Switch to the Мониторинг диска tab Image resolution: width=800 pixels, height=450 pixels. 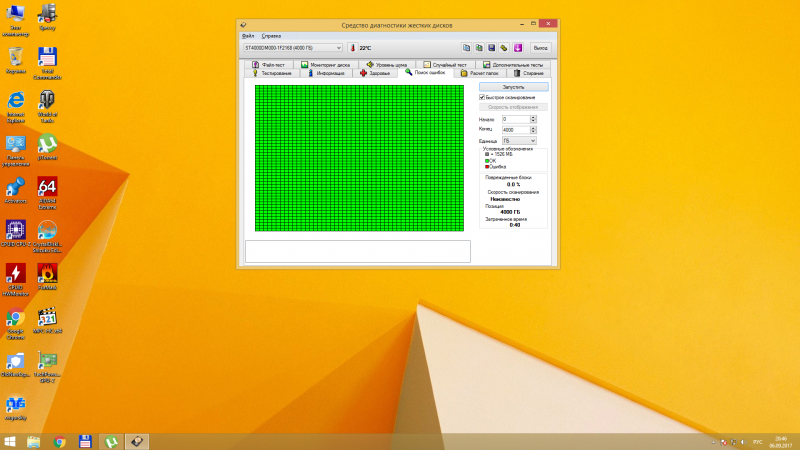[325, 65]
